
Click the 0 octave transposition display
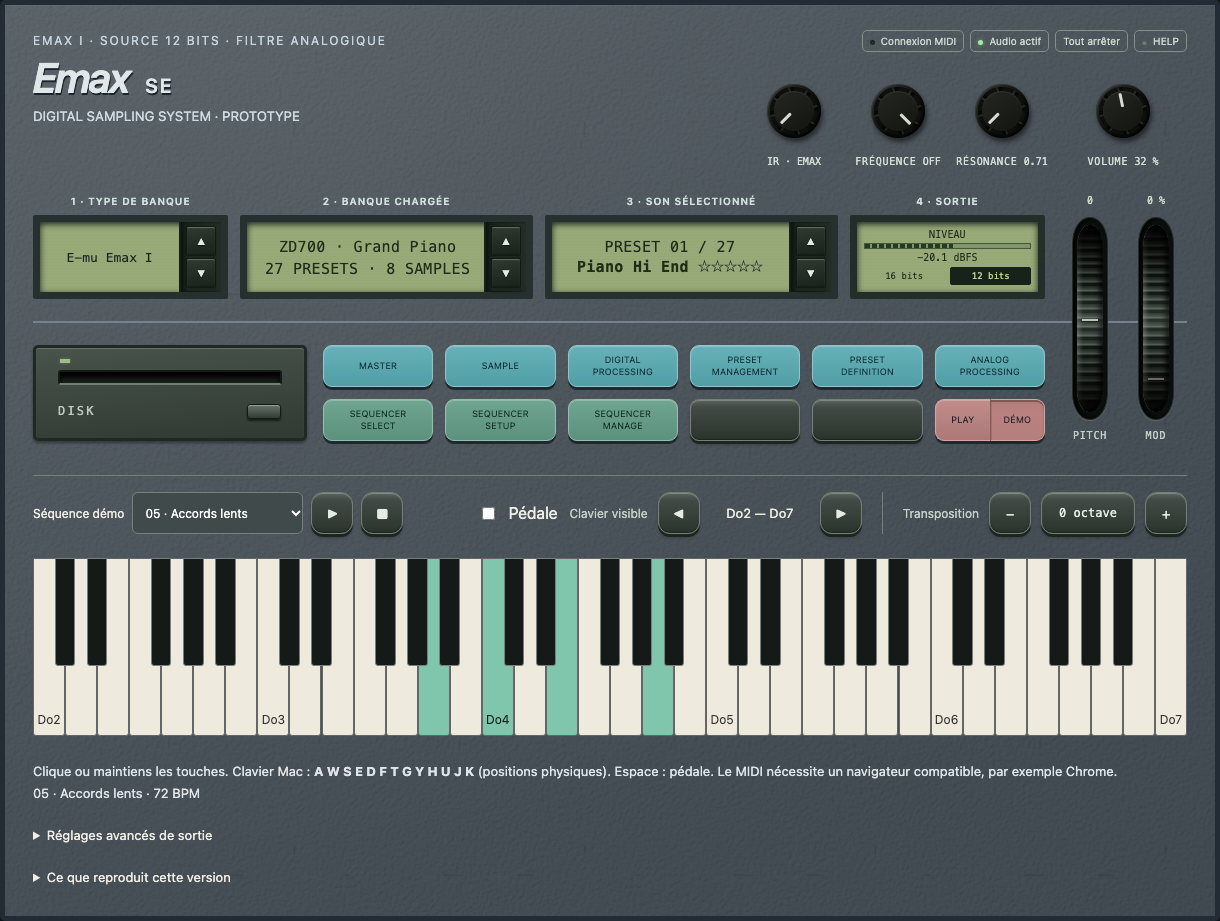click(x=1088, y=513)
